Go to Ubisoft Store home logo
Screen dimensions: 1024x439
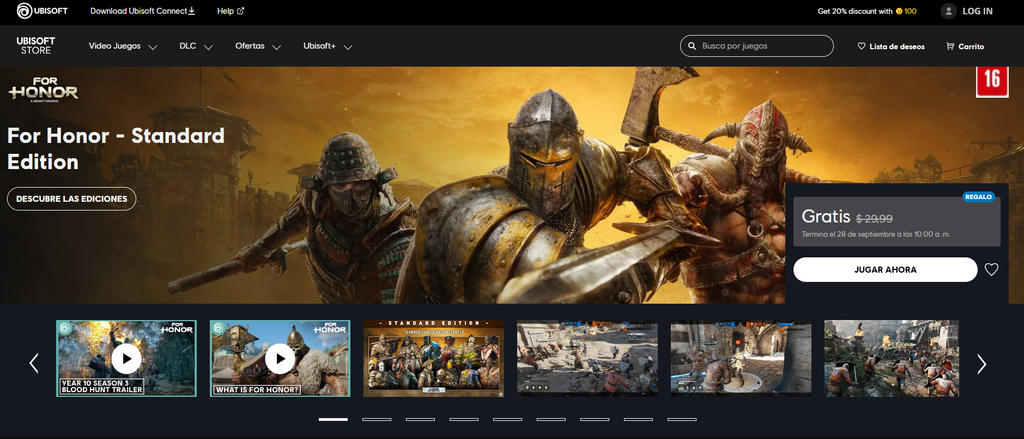click(36, 46)
